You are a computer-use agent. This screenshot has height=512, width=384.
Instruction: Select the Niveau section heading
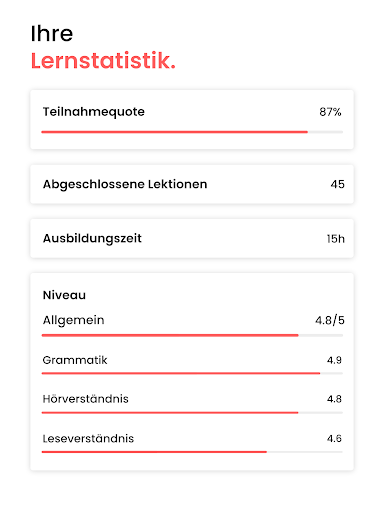pos(64,295)
